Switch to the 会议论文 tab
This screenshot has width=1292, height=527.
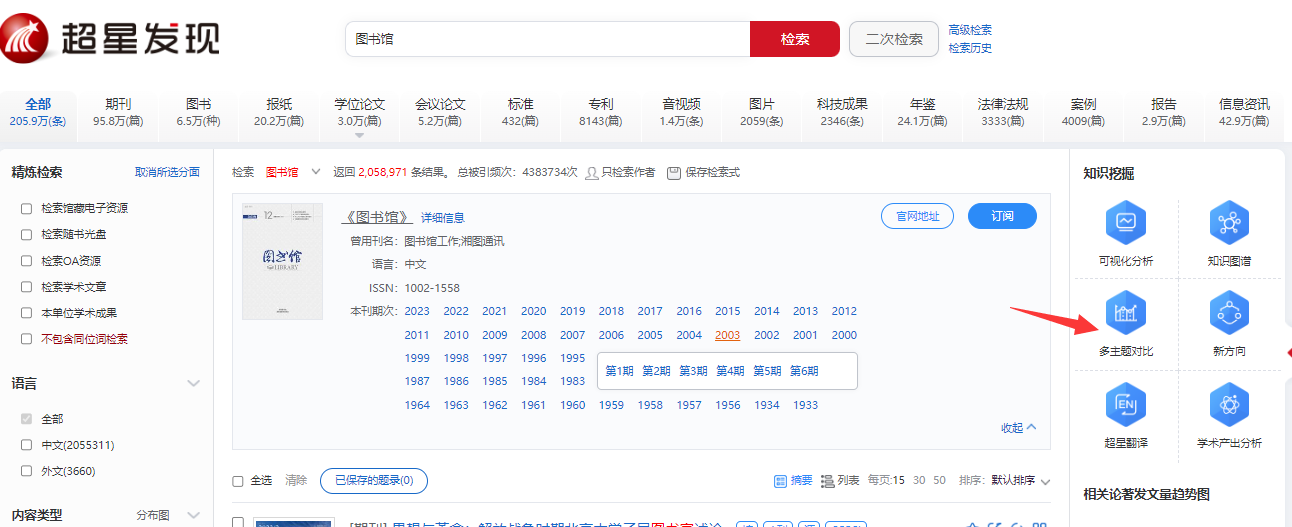click(440, 112)
